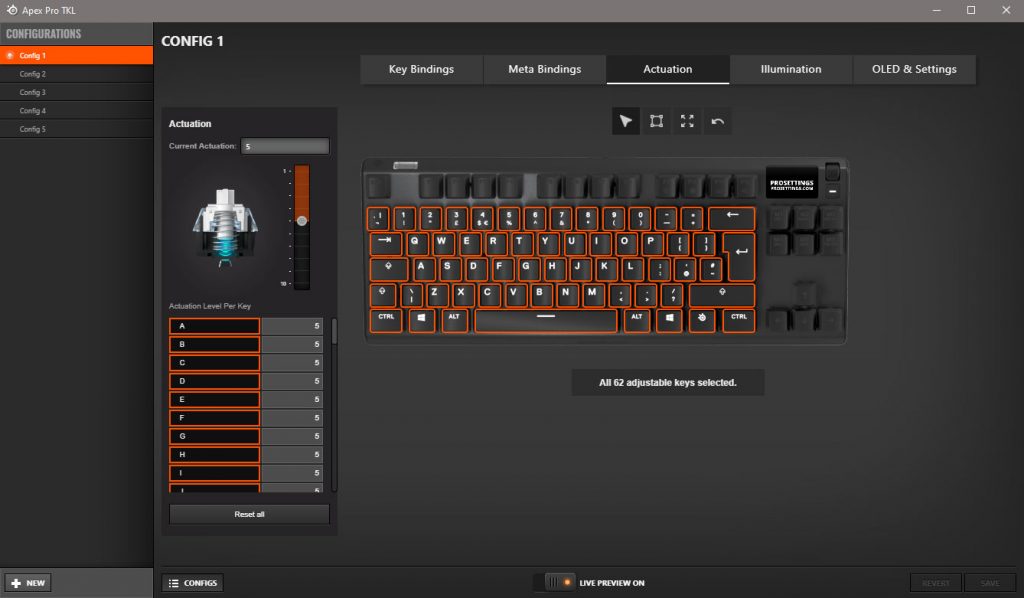Select the pointer selection tool
Image resolution: width=1024 pixels, height=598 pixels.
pyautogui.click(x=626, y=121)
